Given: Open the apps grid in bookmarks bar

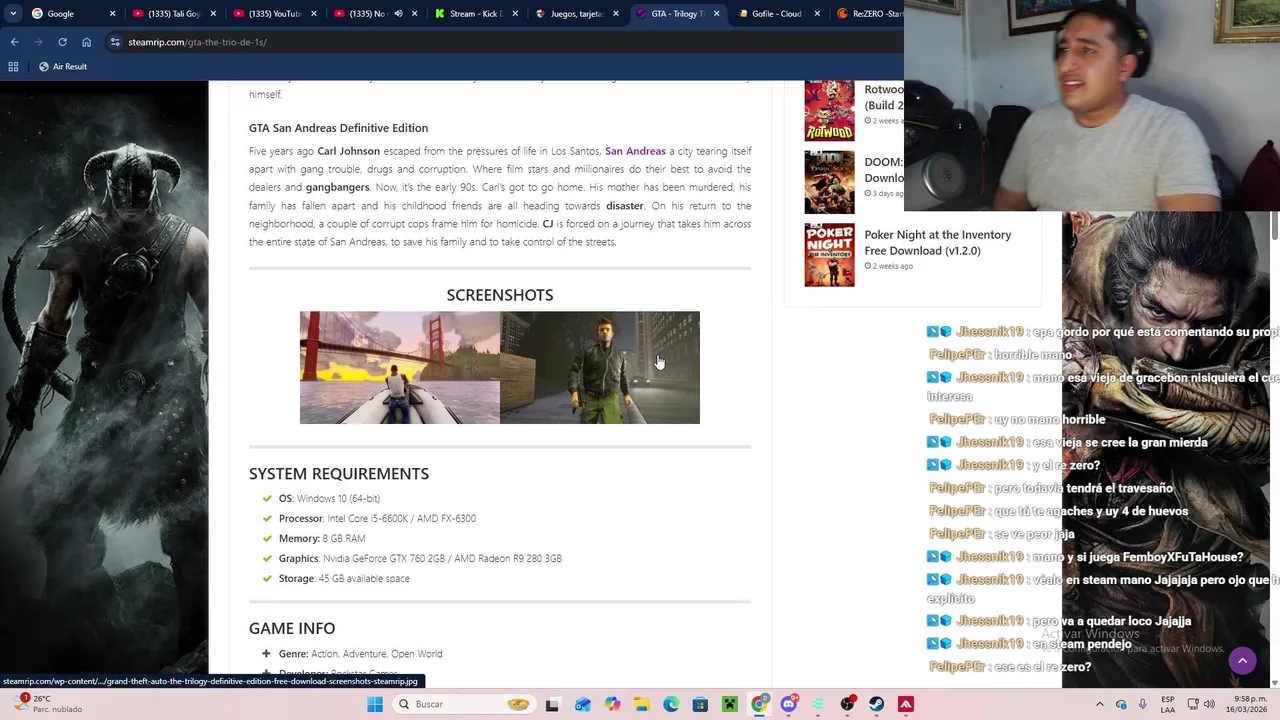Looking at the screenshot, I should (x=13, y=66).
